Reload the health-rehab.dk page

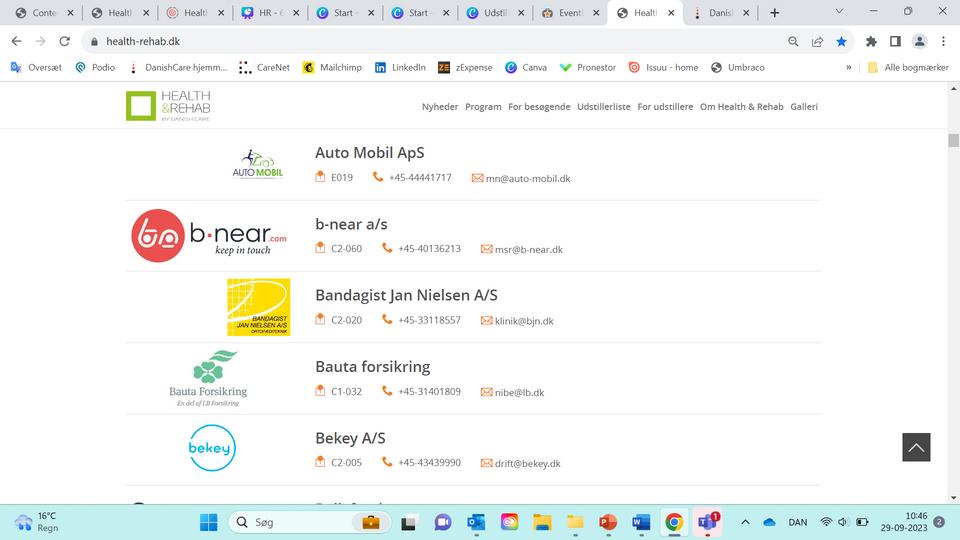[x=64, y=41]
